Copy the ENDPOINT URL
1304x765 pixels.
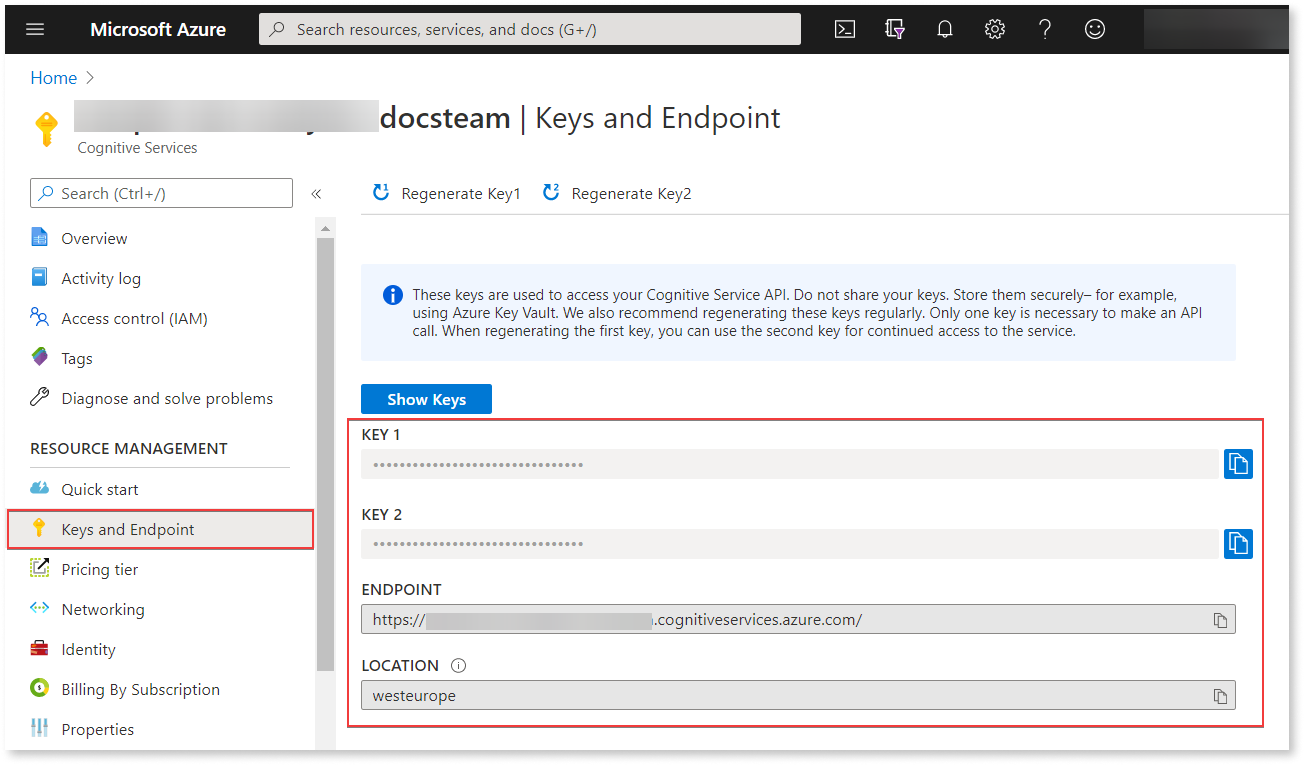[x=1220, y=619]
